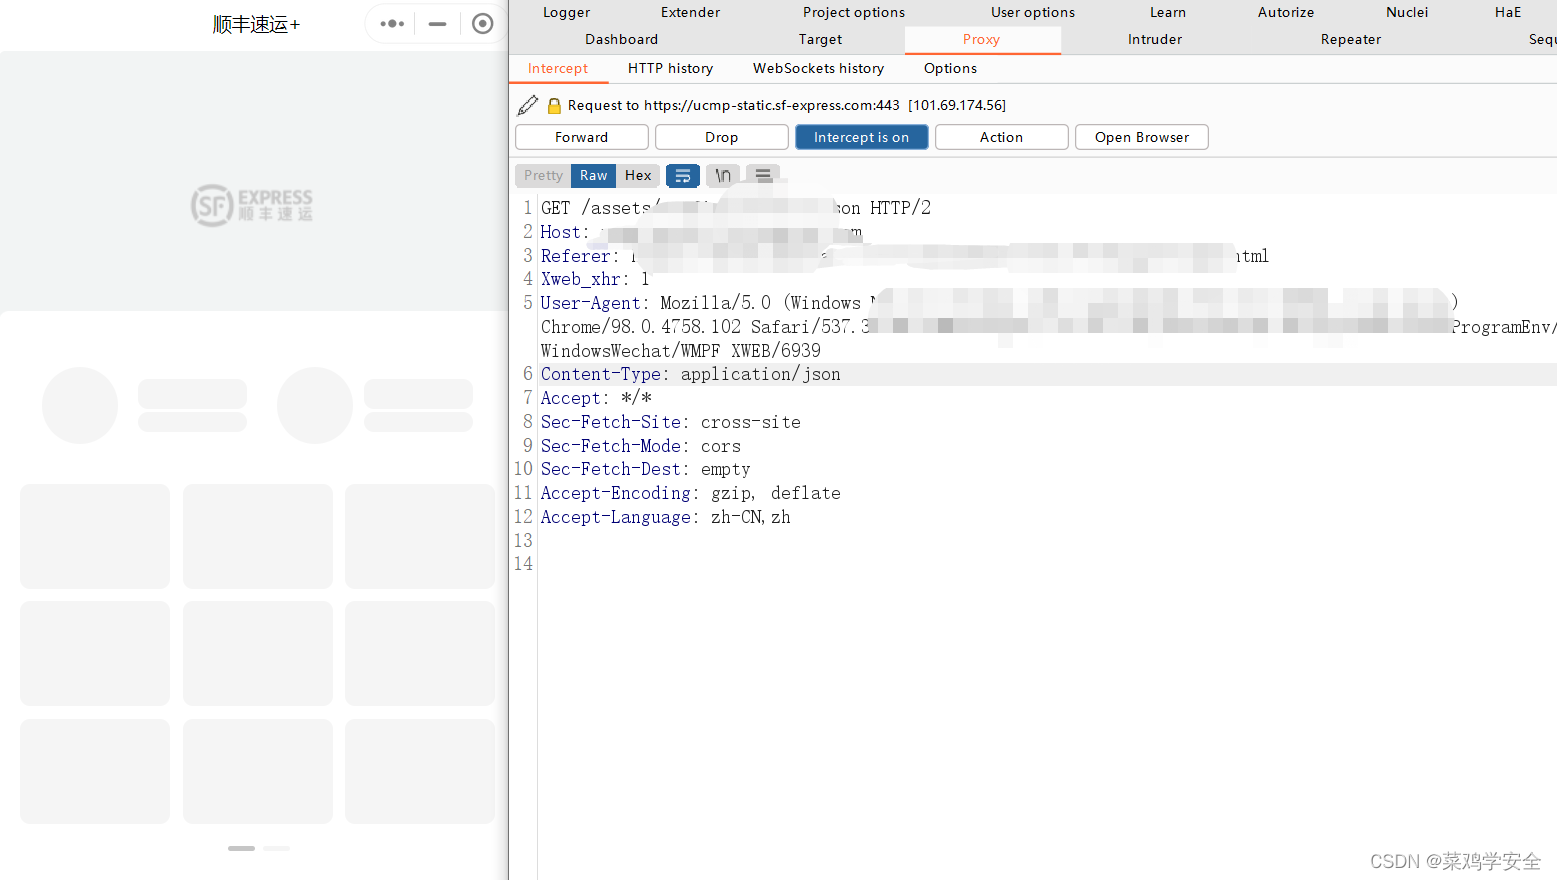The image size is (1557, 880).
Task: Click the mini program circle close icon
Action: point(482,24)
